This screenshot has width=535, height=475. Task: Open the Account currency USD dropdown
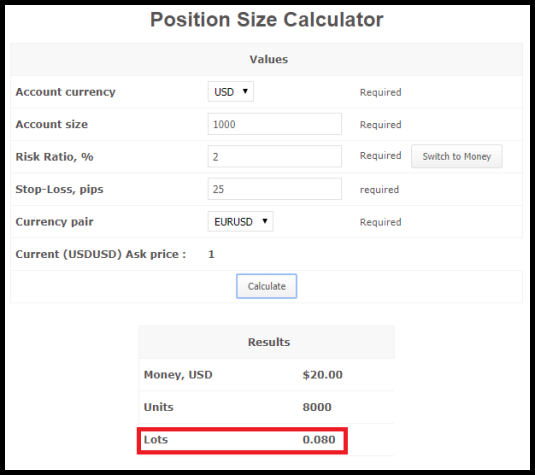tap(231, 92)
